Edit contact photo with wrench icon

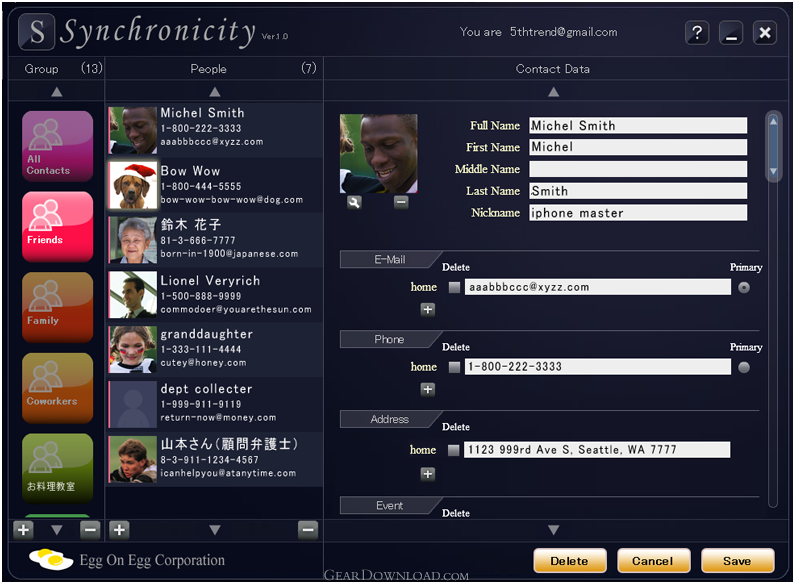point(354,203)
